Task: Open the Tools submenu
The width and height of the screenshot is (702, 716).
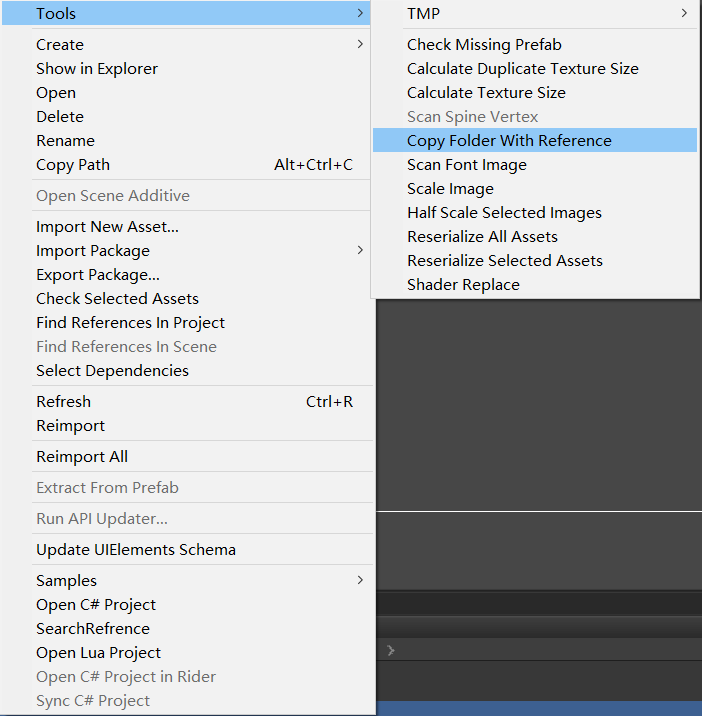Action: point(56,13)
